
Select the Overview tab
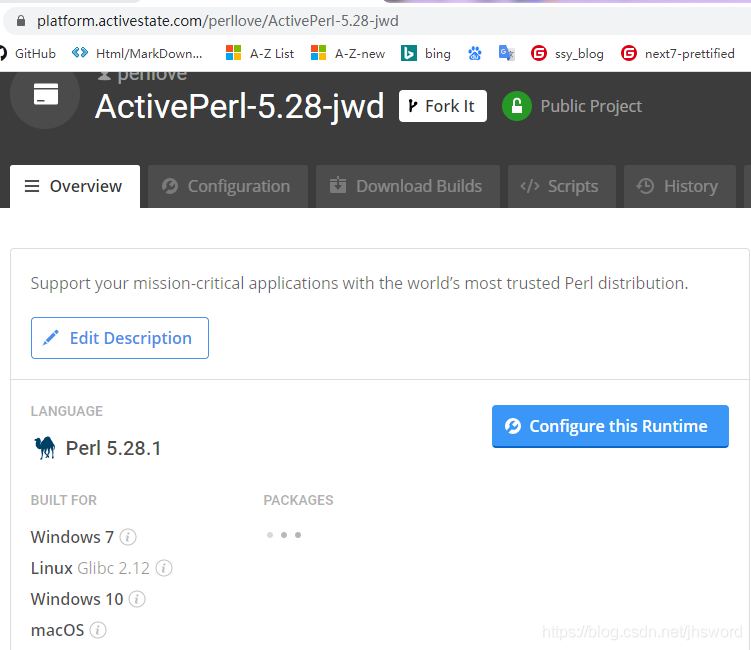point(74,186)
